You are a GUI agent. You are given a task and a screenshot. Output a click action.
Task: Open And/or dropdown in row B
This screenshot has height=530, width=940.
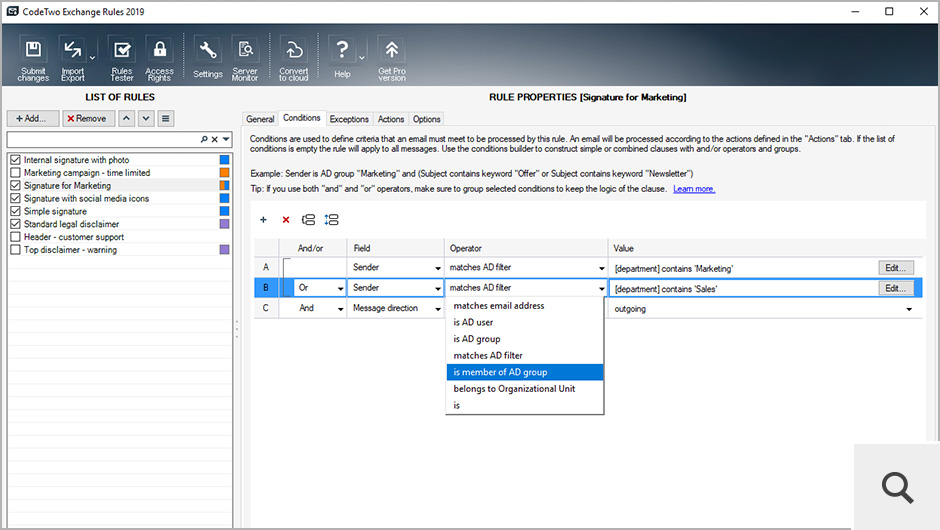[x=341, y=288]
